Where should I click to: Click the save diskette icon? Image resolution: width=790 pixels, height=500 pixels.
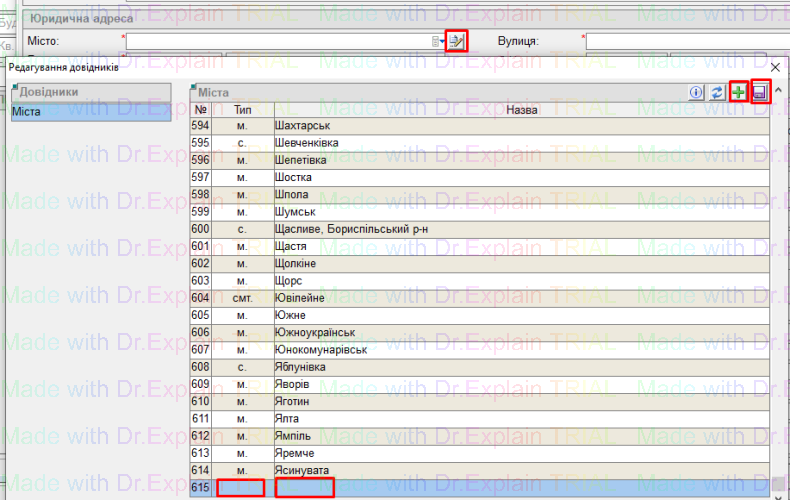coord(760,92)
